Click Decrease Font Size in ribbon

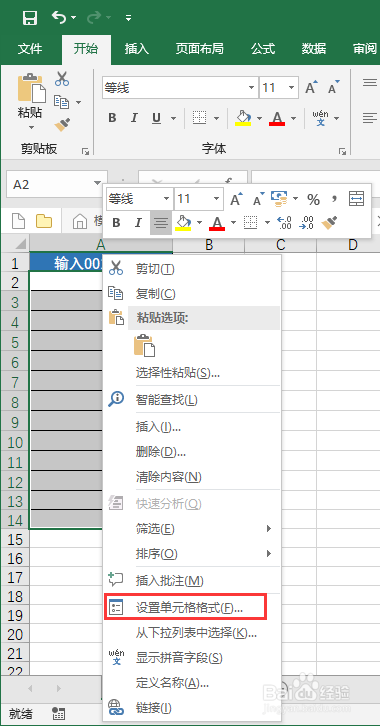[333, 87]
